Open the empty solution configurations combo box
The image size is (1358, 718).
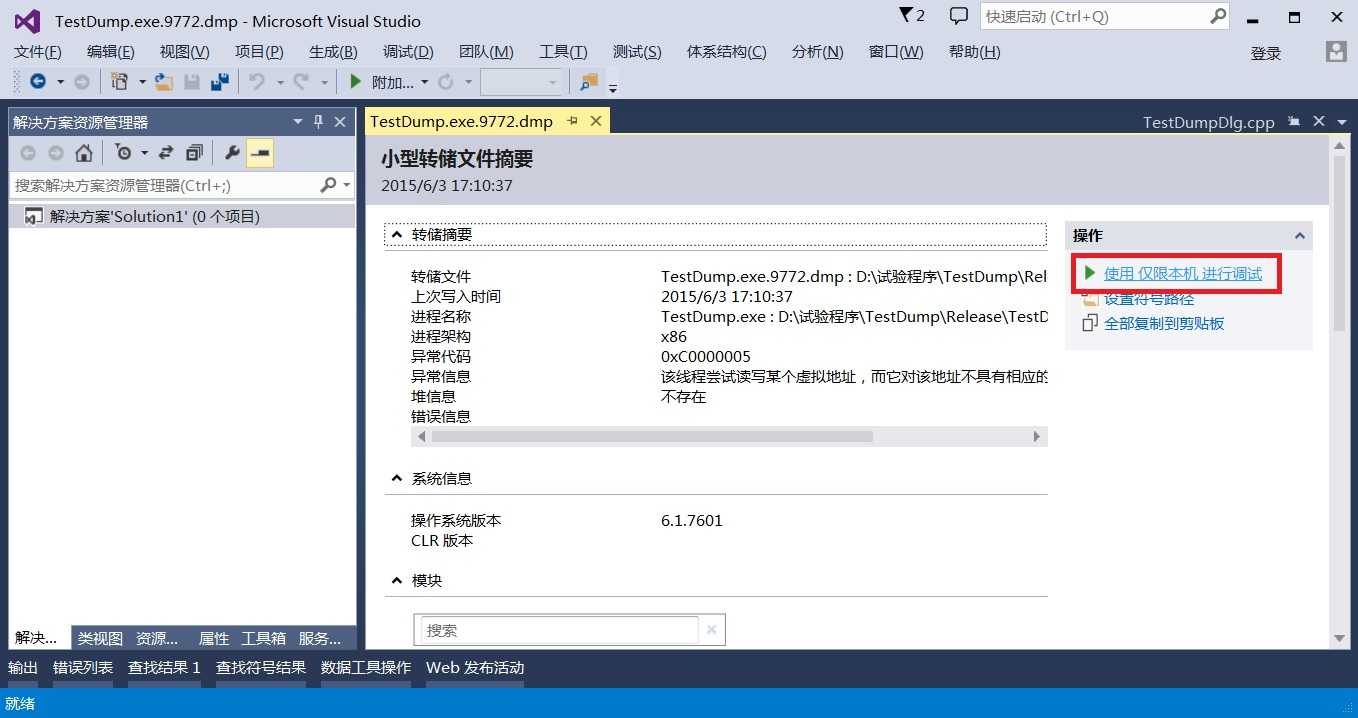[x=522, y=82]
